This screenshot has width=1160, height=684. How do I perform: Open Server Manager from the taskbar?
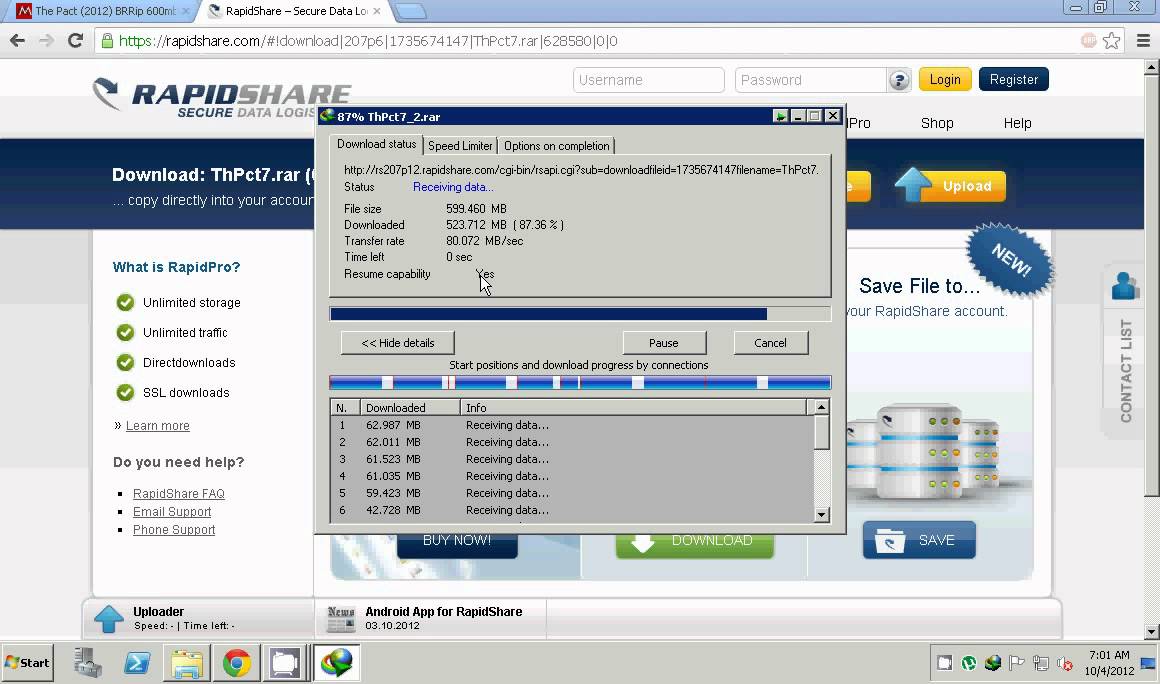(87, 663)
